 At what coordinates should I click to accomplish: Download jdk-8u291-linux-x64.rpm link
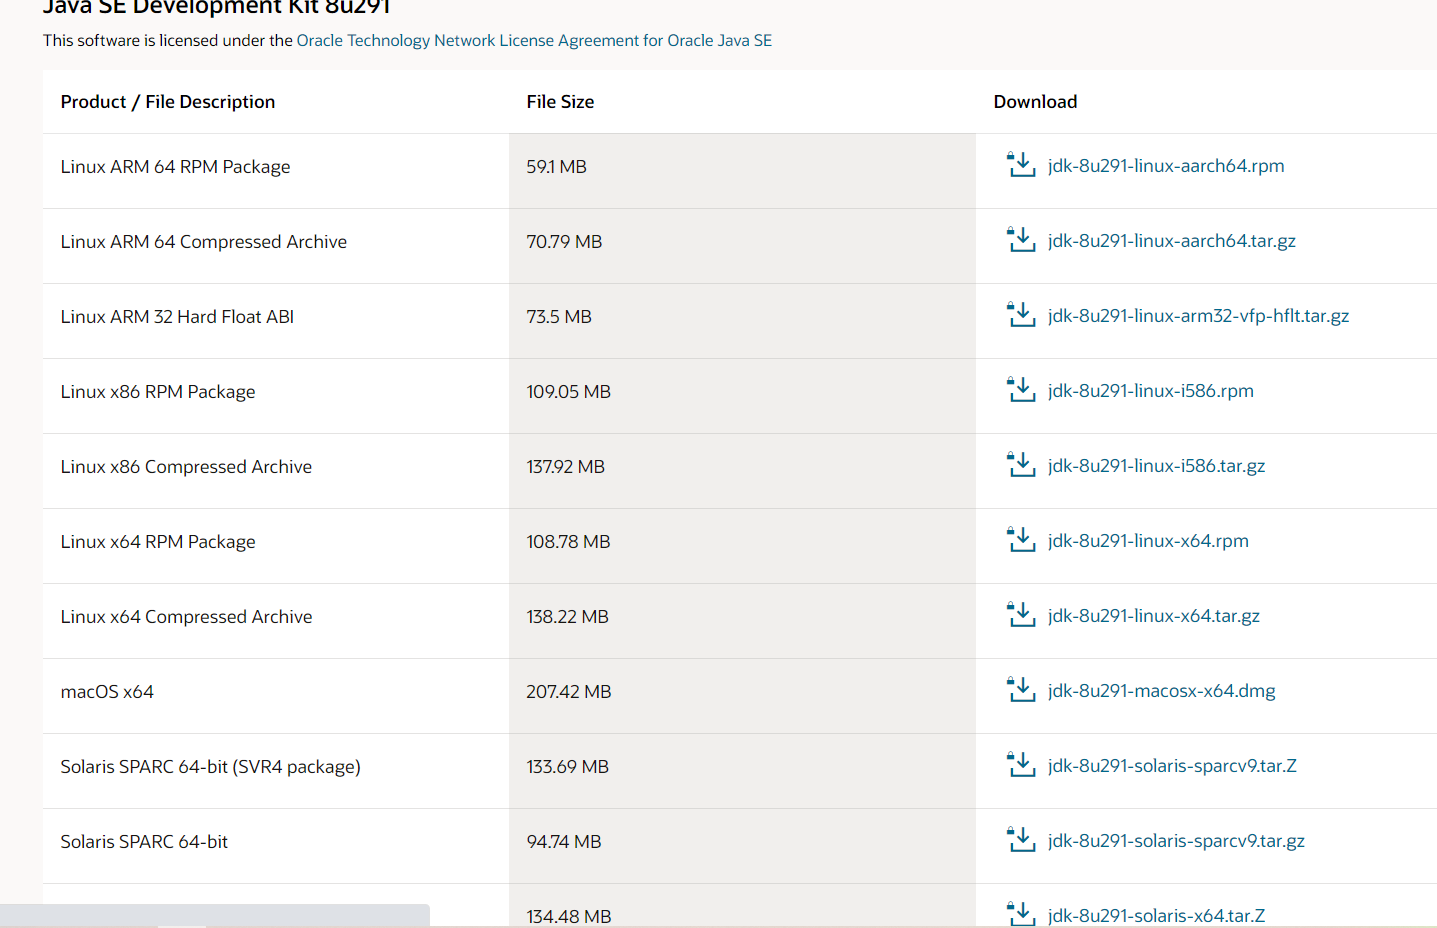coord(1148,541)
